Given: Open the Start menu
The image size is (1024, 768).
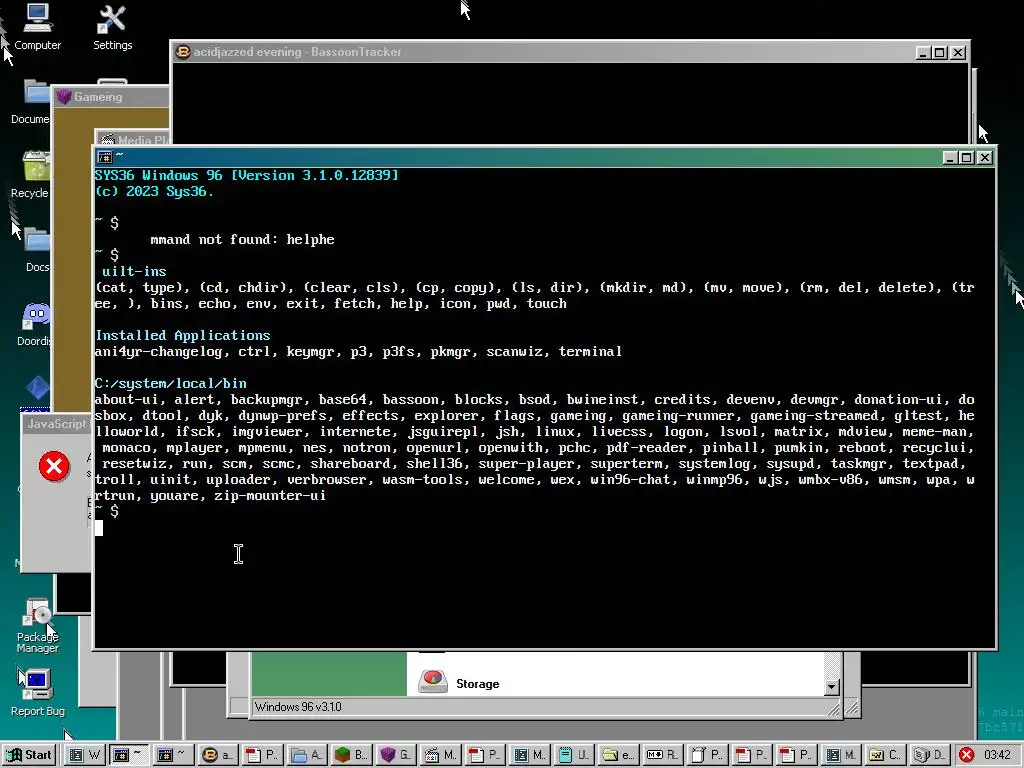Looking at the screenshot, I should (x=30, y=755).
